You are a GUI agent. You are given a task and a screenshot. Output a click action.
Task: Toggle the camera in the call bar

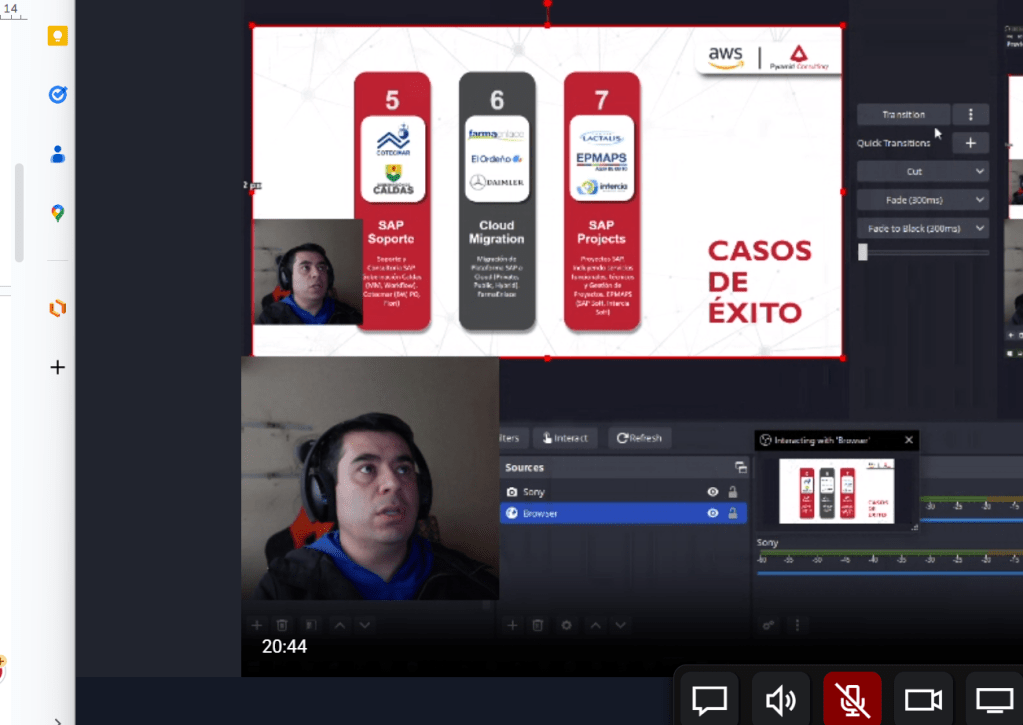click(923, 700)
